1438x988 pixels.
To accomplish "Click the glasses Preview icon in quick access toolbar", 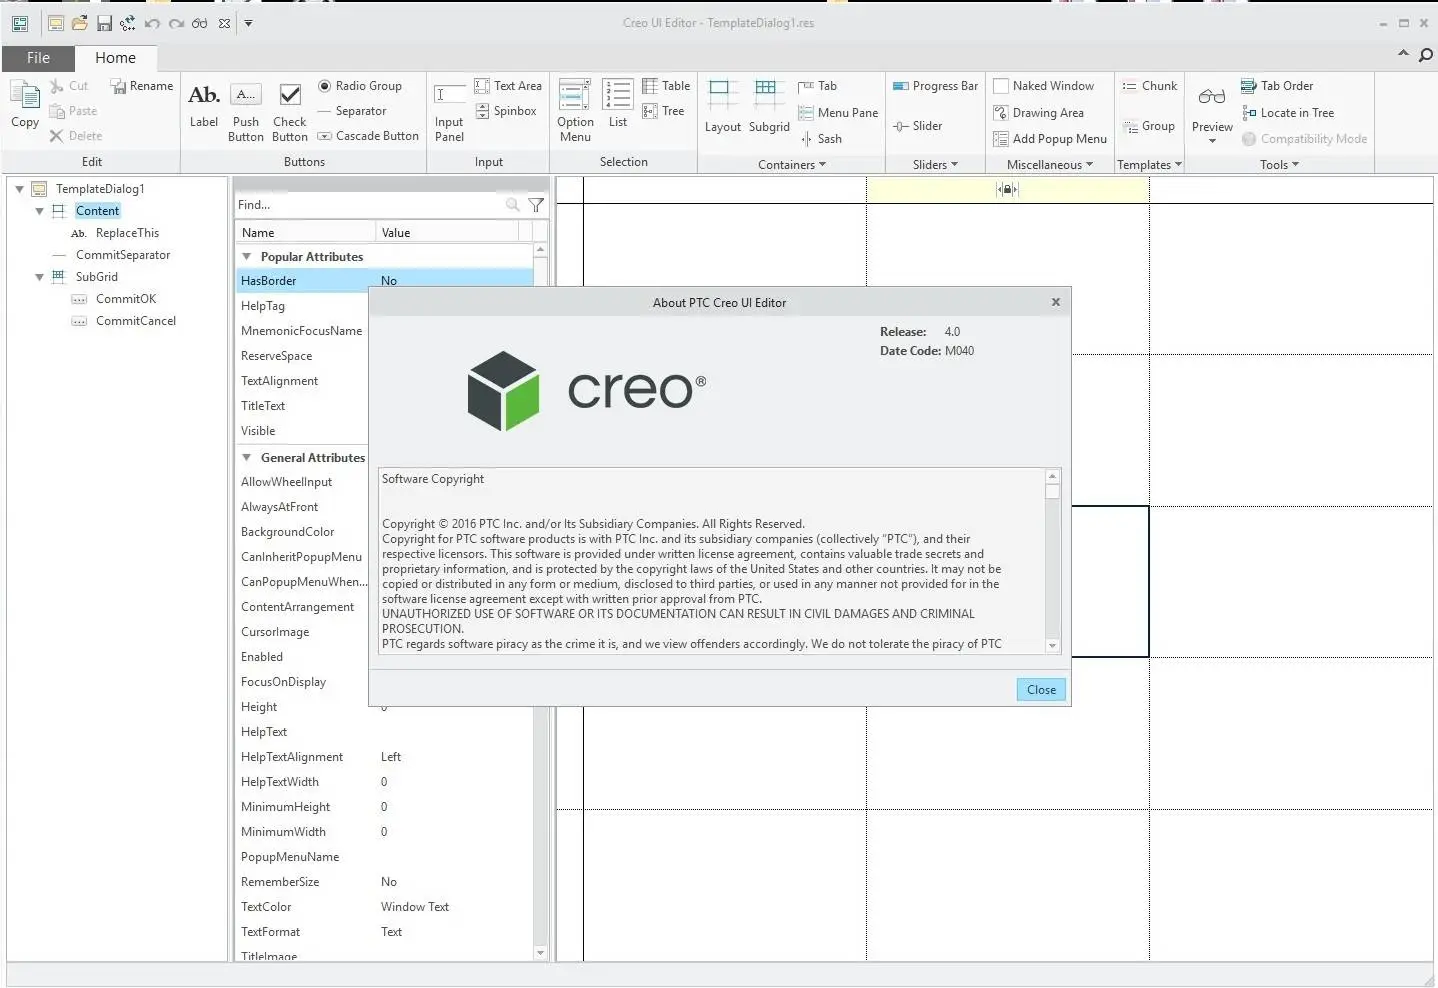I will (x=200, y=23).
